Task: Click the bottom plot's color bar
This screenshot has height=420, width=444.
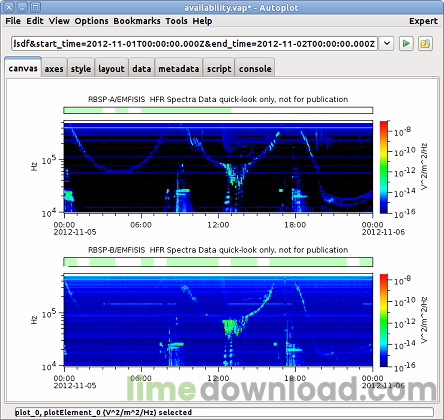Action: tap(384, 320)
